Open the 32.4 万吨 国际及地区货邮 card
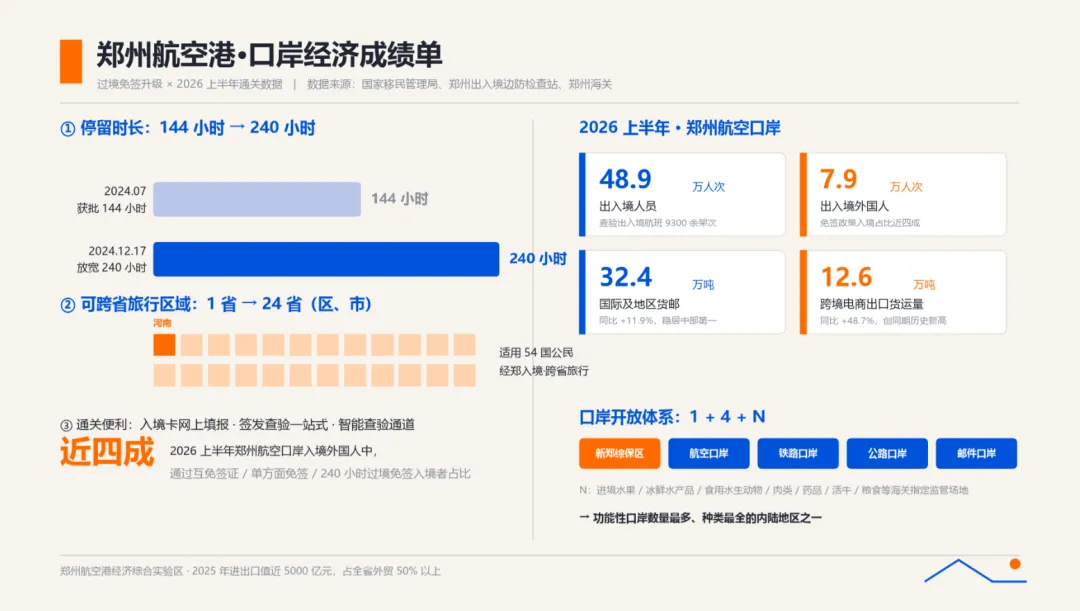Viewport: 1080px width, 611px height. coord(682,292)
